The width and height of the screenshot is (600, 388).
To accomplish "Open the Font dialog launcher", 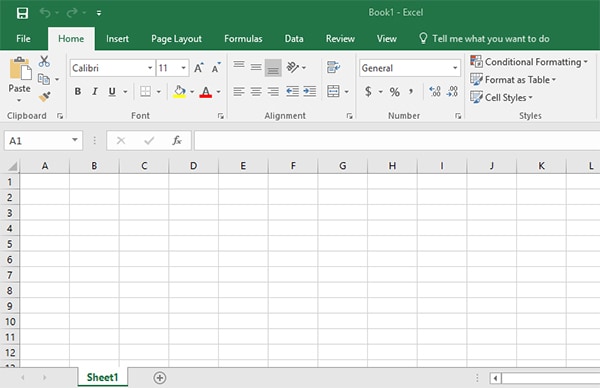I will coord(221,116).
